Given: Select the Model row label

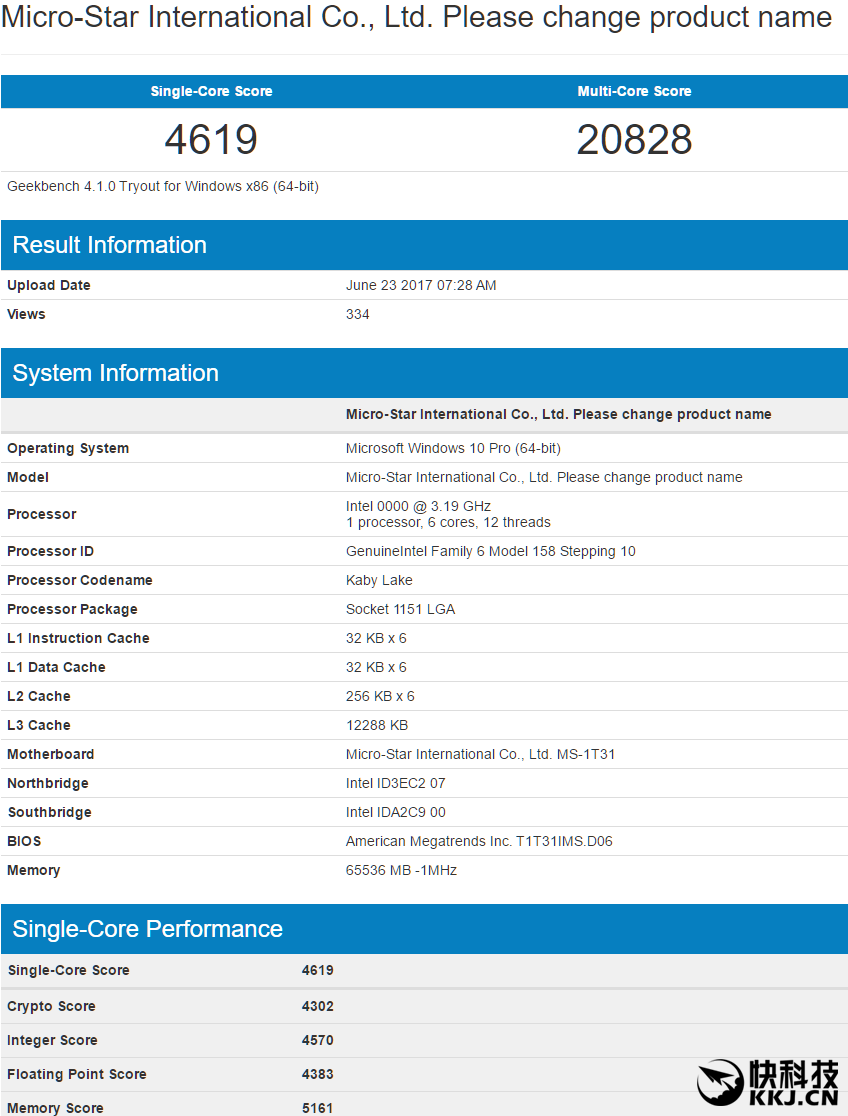Looking at the screenshot, I should click(x=28, y=478).
